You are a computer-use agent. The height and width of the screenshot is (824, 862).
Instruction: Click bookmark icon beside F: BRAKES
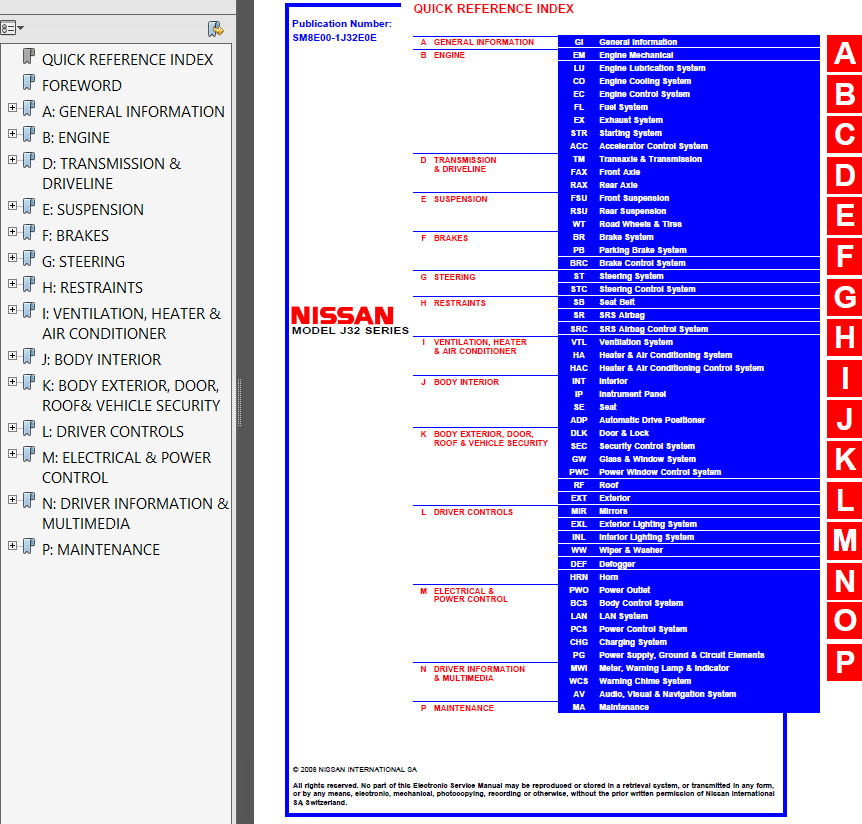[29, 233]
